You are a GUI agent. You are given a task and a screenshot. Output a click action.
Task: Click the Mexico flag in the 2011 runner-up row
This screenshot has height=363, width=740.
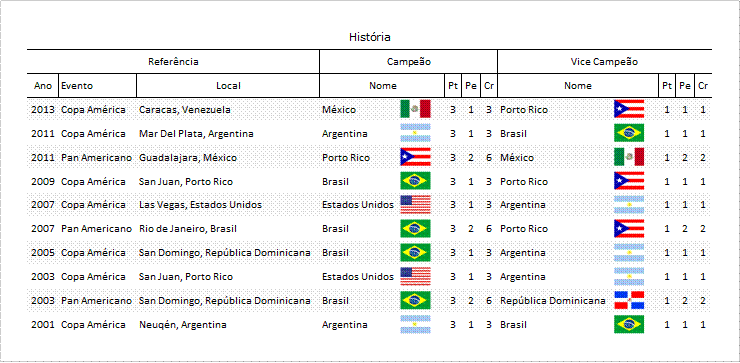[x=629, y=157]
